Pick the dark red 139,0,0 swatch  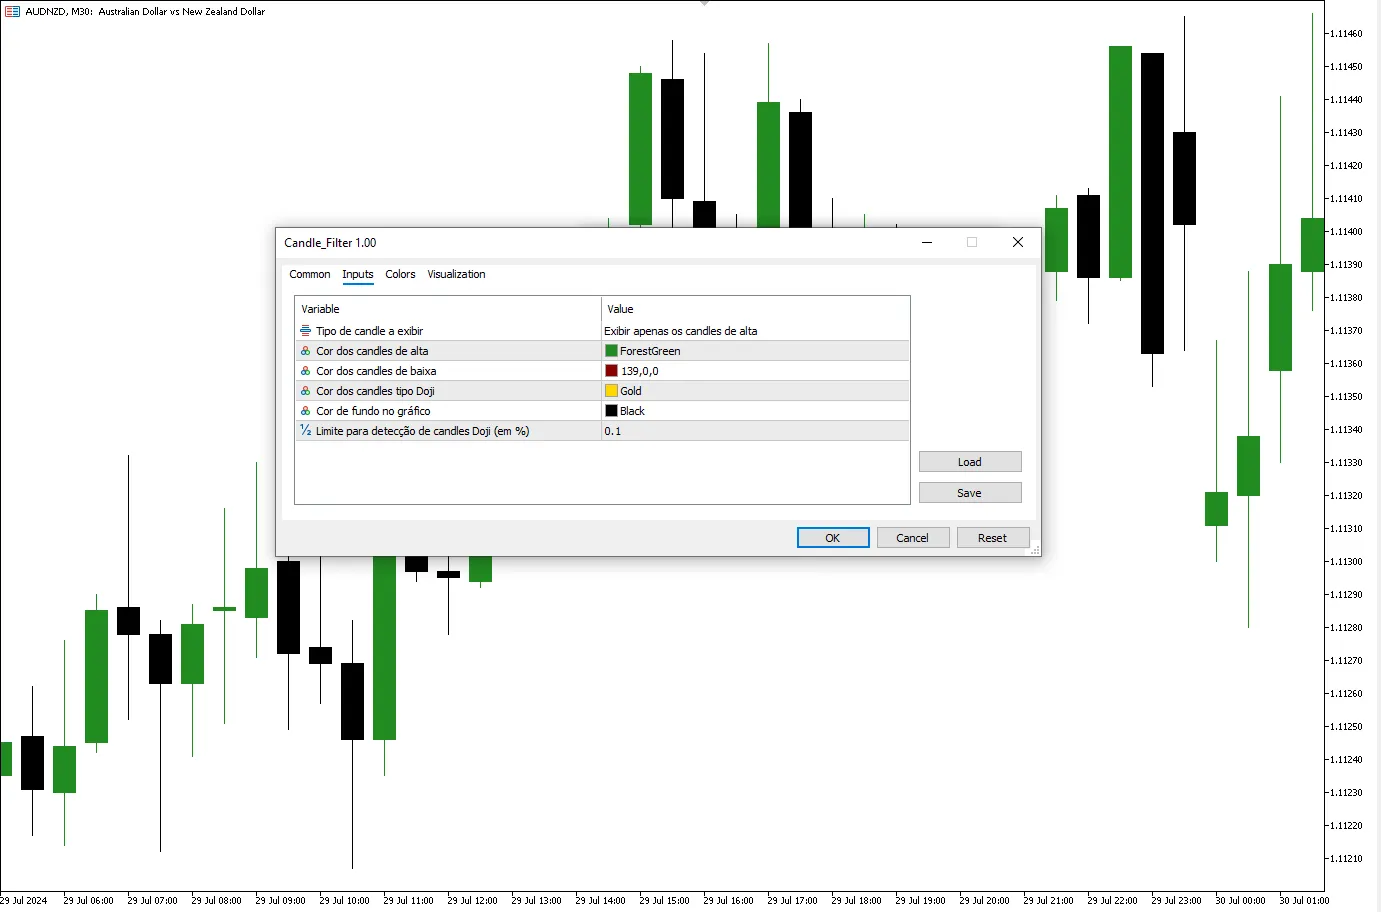coord(611,371)
